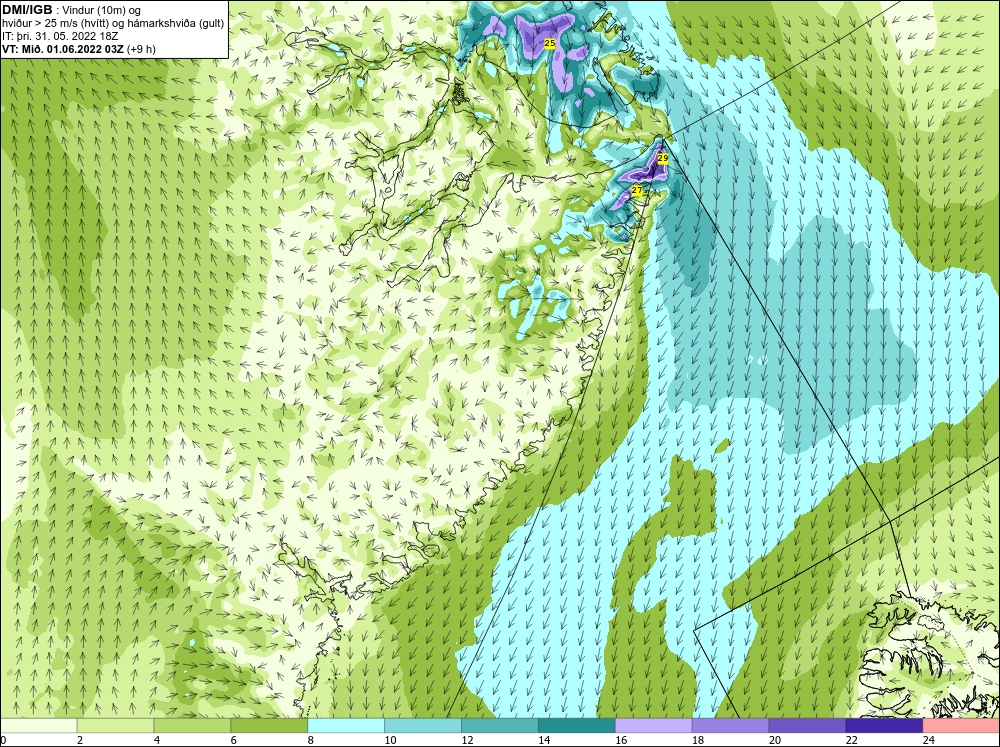Select the 2–4 m/s light green legend swatch
Screen dimensions: 1000x747
pyautogui.click(x=115, y=725)
